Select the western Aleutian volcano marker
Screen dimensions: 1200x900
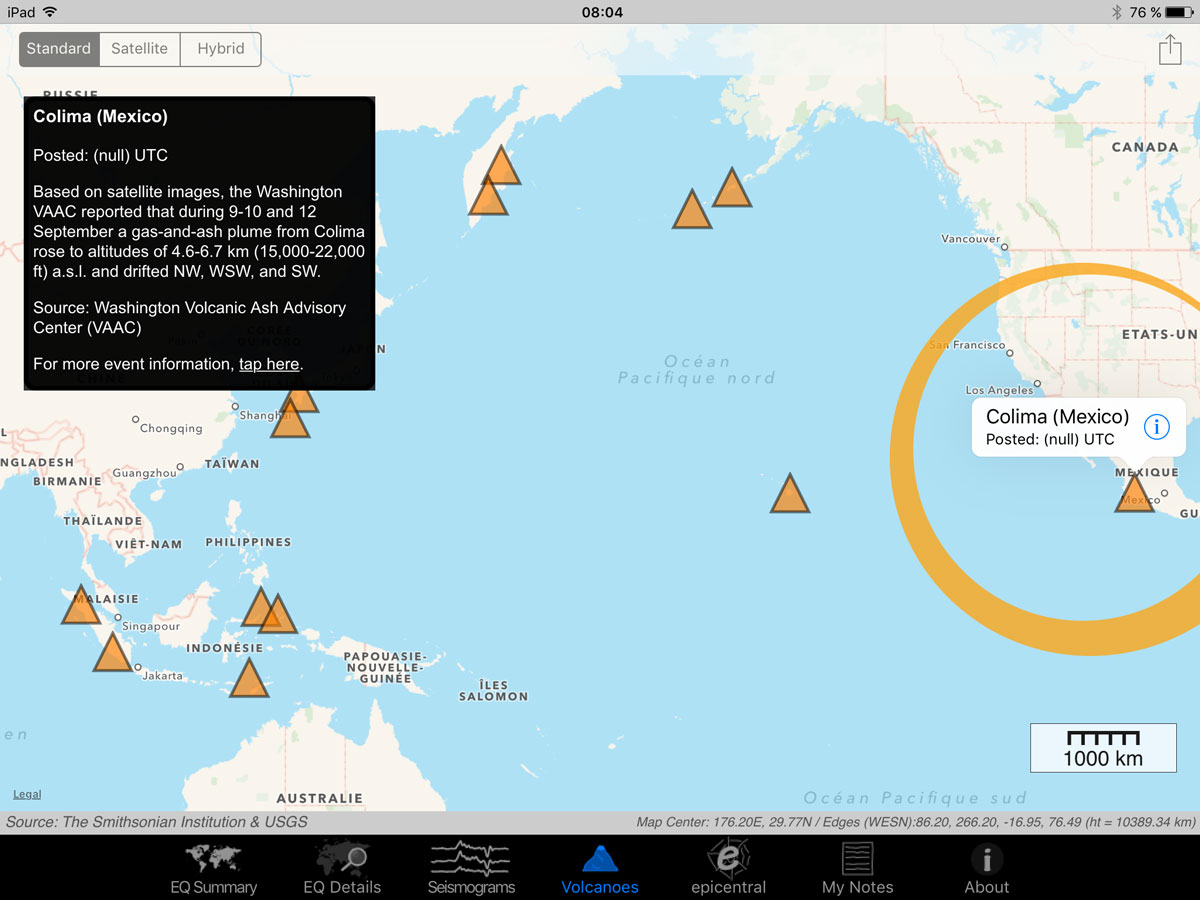692,210
